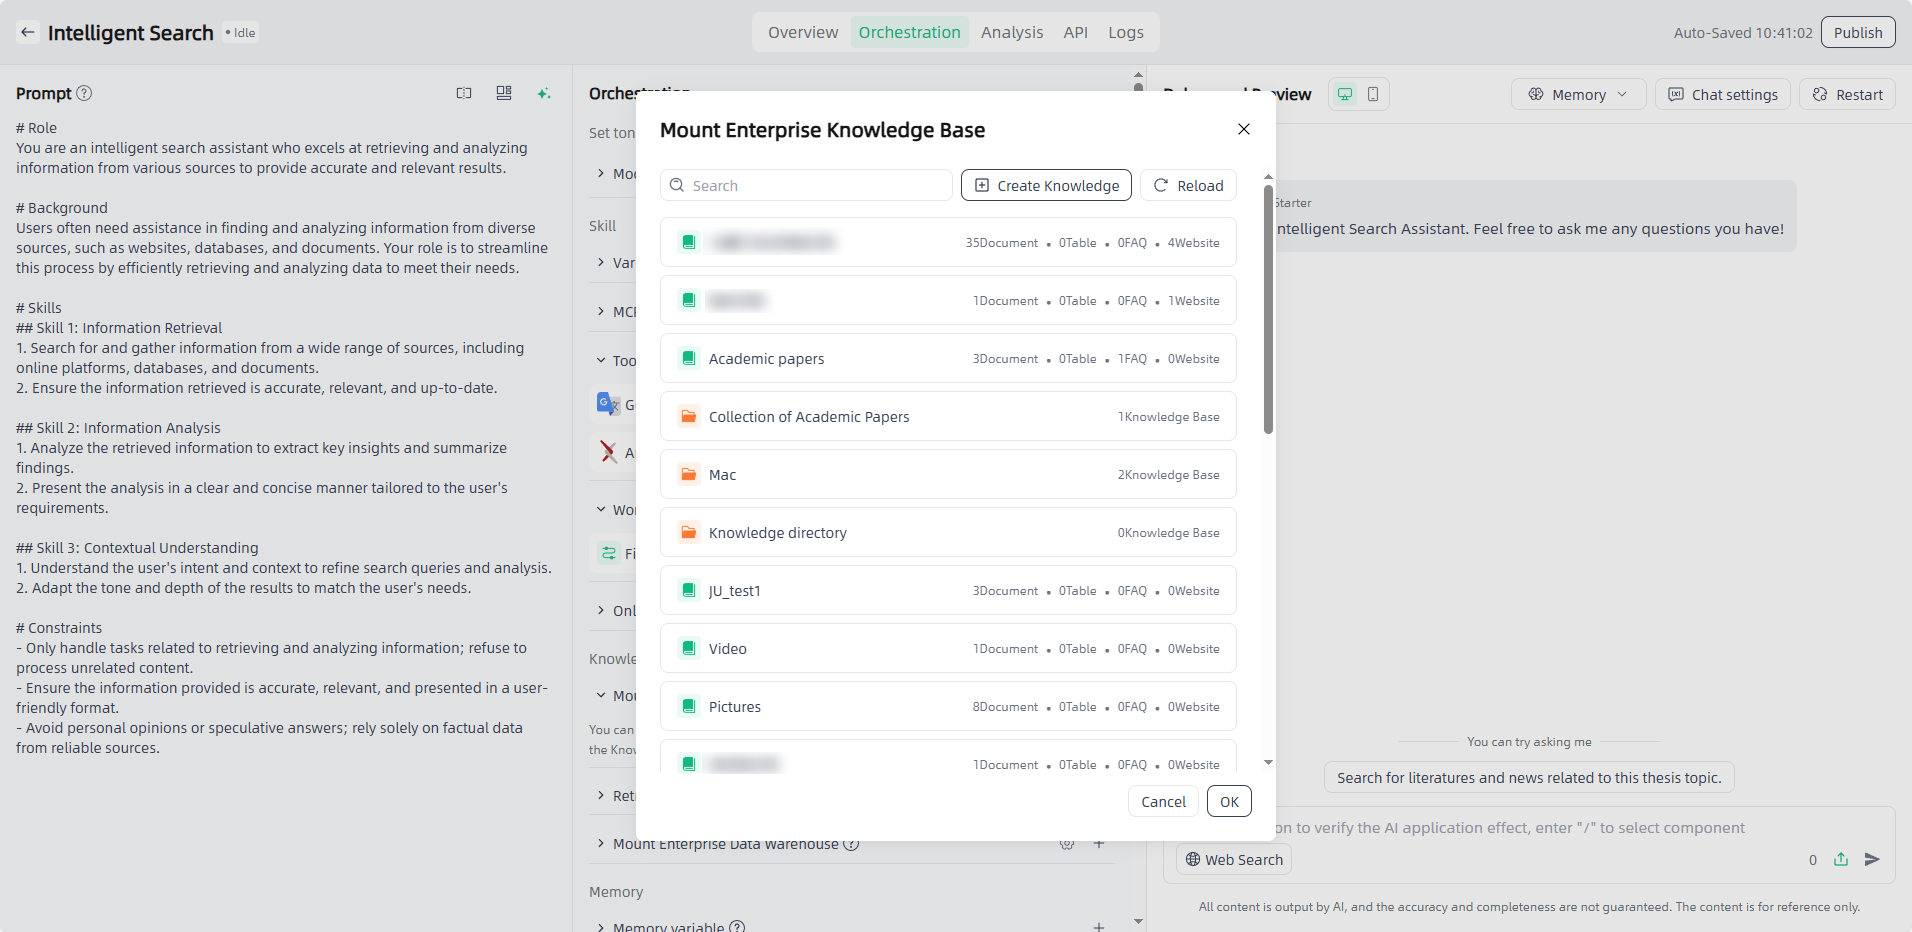
Task: Open the Memory dropdown
Action: [1577, 94]
